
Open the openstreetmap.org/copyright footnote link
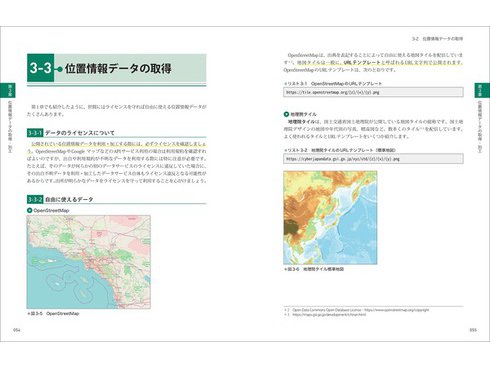coord(396,310)
